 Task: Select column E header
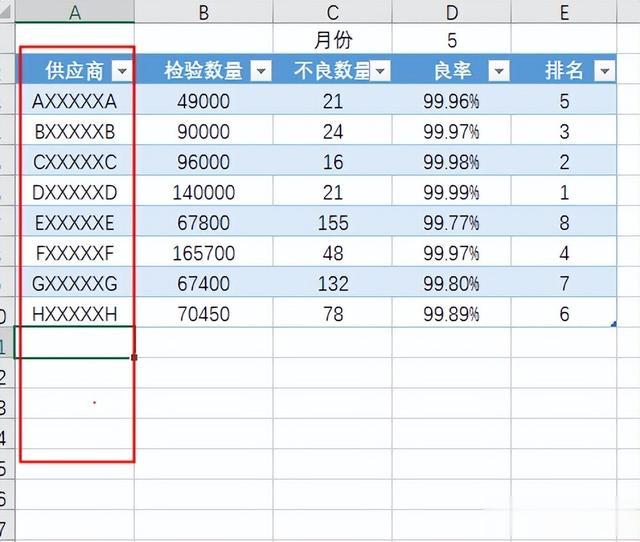564,11
